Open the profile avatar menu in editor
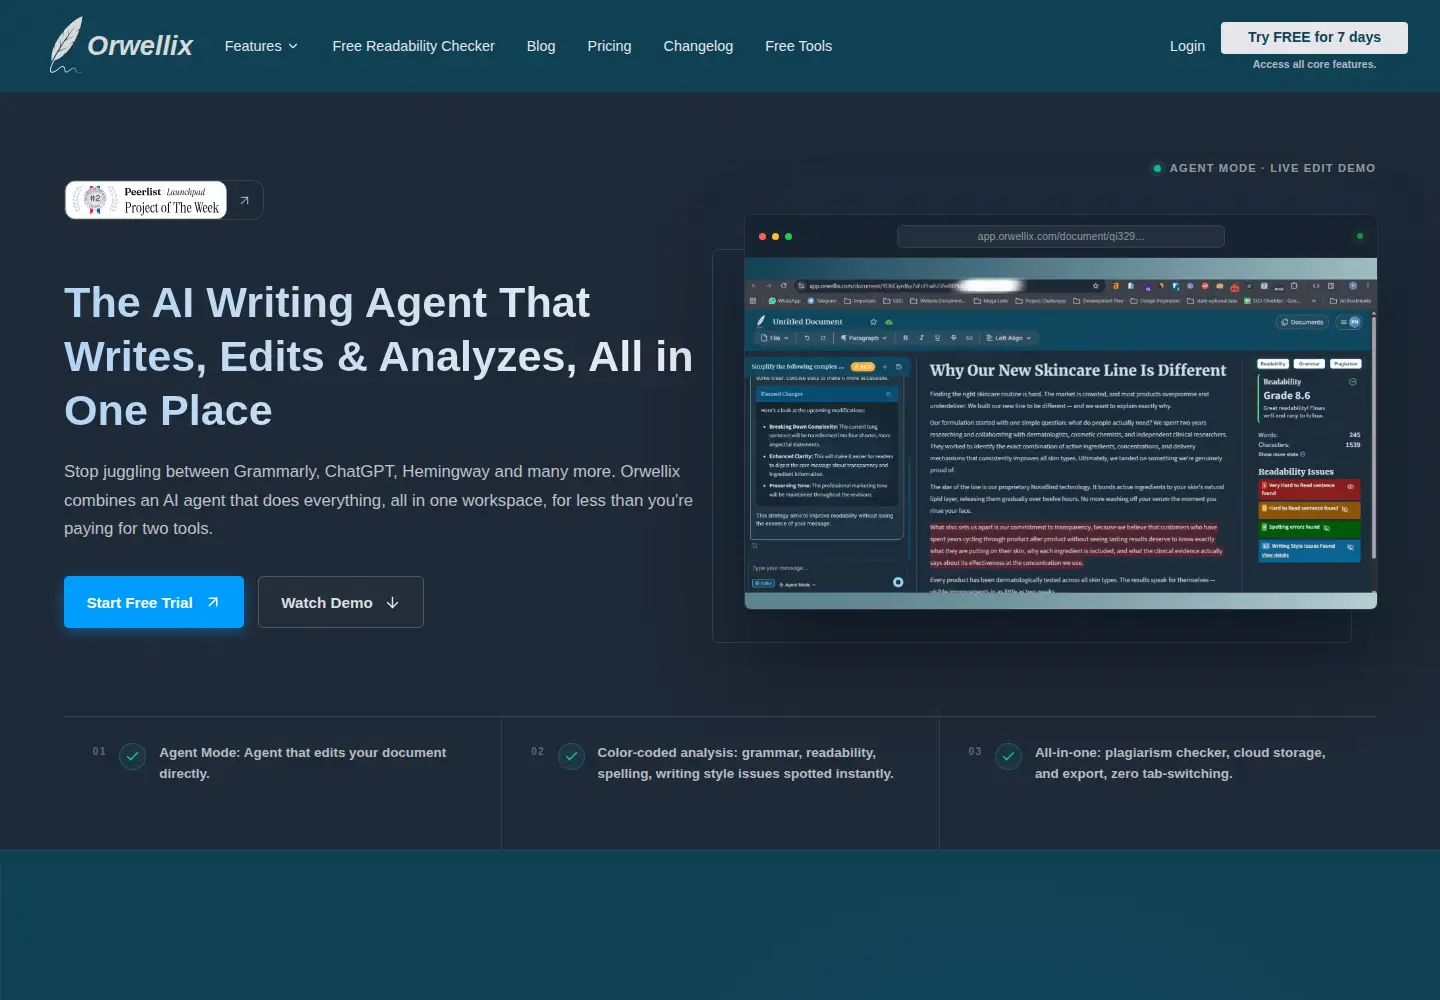This screenshot has width=1440, height=1000. (x=1349, y=322)
